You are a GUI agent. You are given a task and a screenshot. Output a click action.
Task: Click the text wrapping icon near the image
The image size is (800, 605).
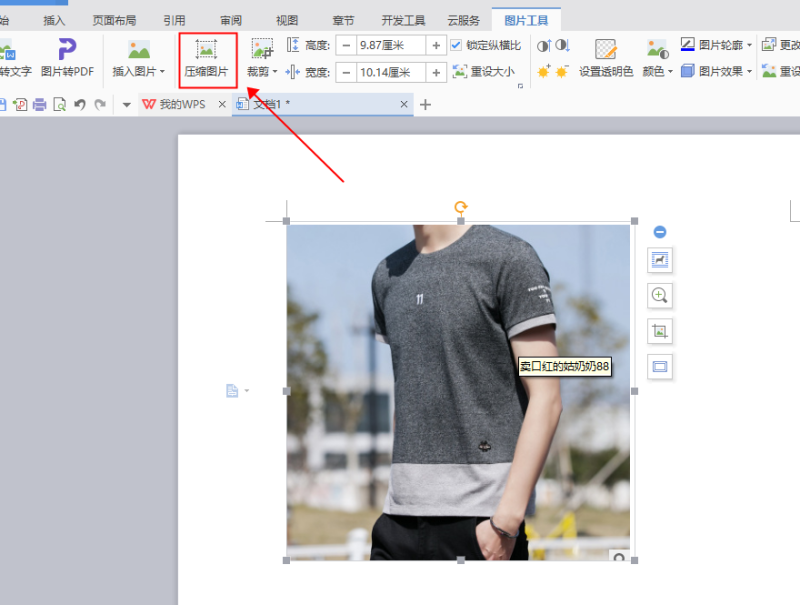pyautogui.click(x=661, y=260)
